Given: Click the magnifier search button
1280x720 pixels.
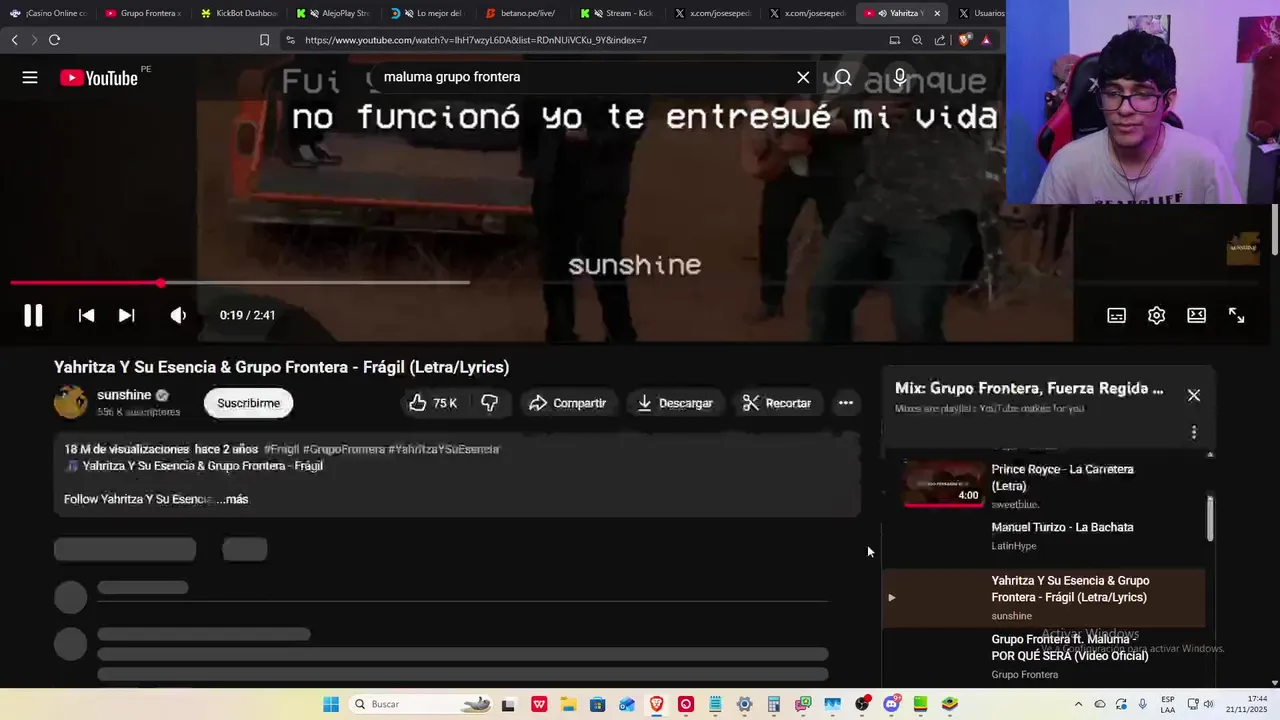Looking at the screenshot, I should click(843, 77).
